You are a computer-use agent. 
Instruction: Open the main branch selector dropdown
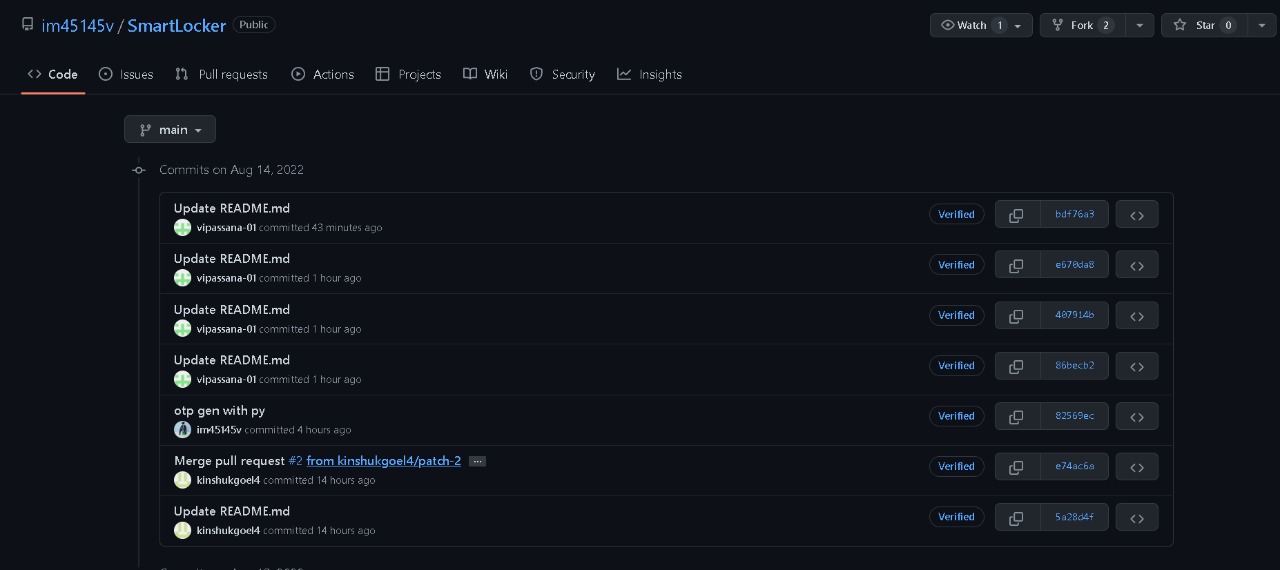[x=170, y=129]
